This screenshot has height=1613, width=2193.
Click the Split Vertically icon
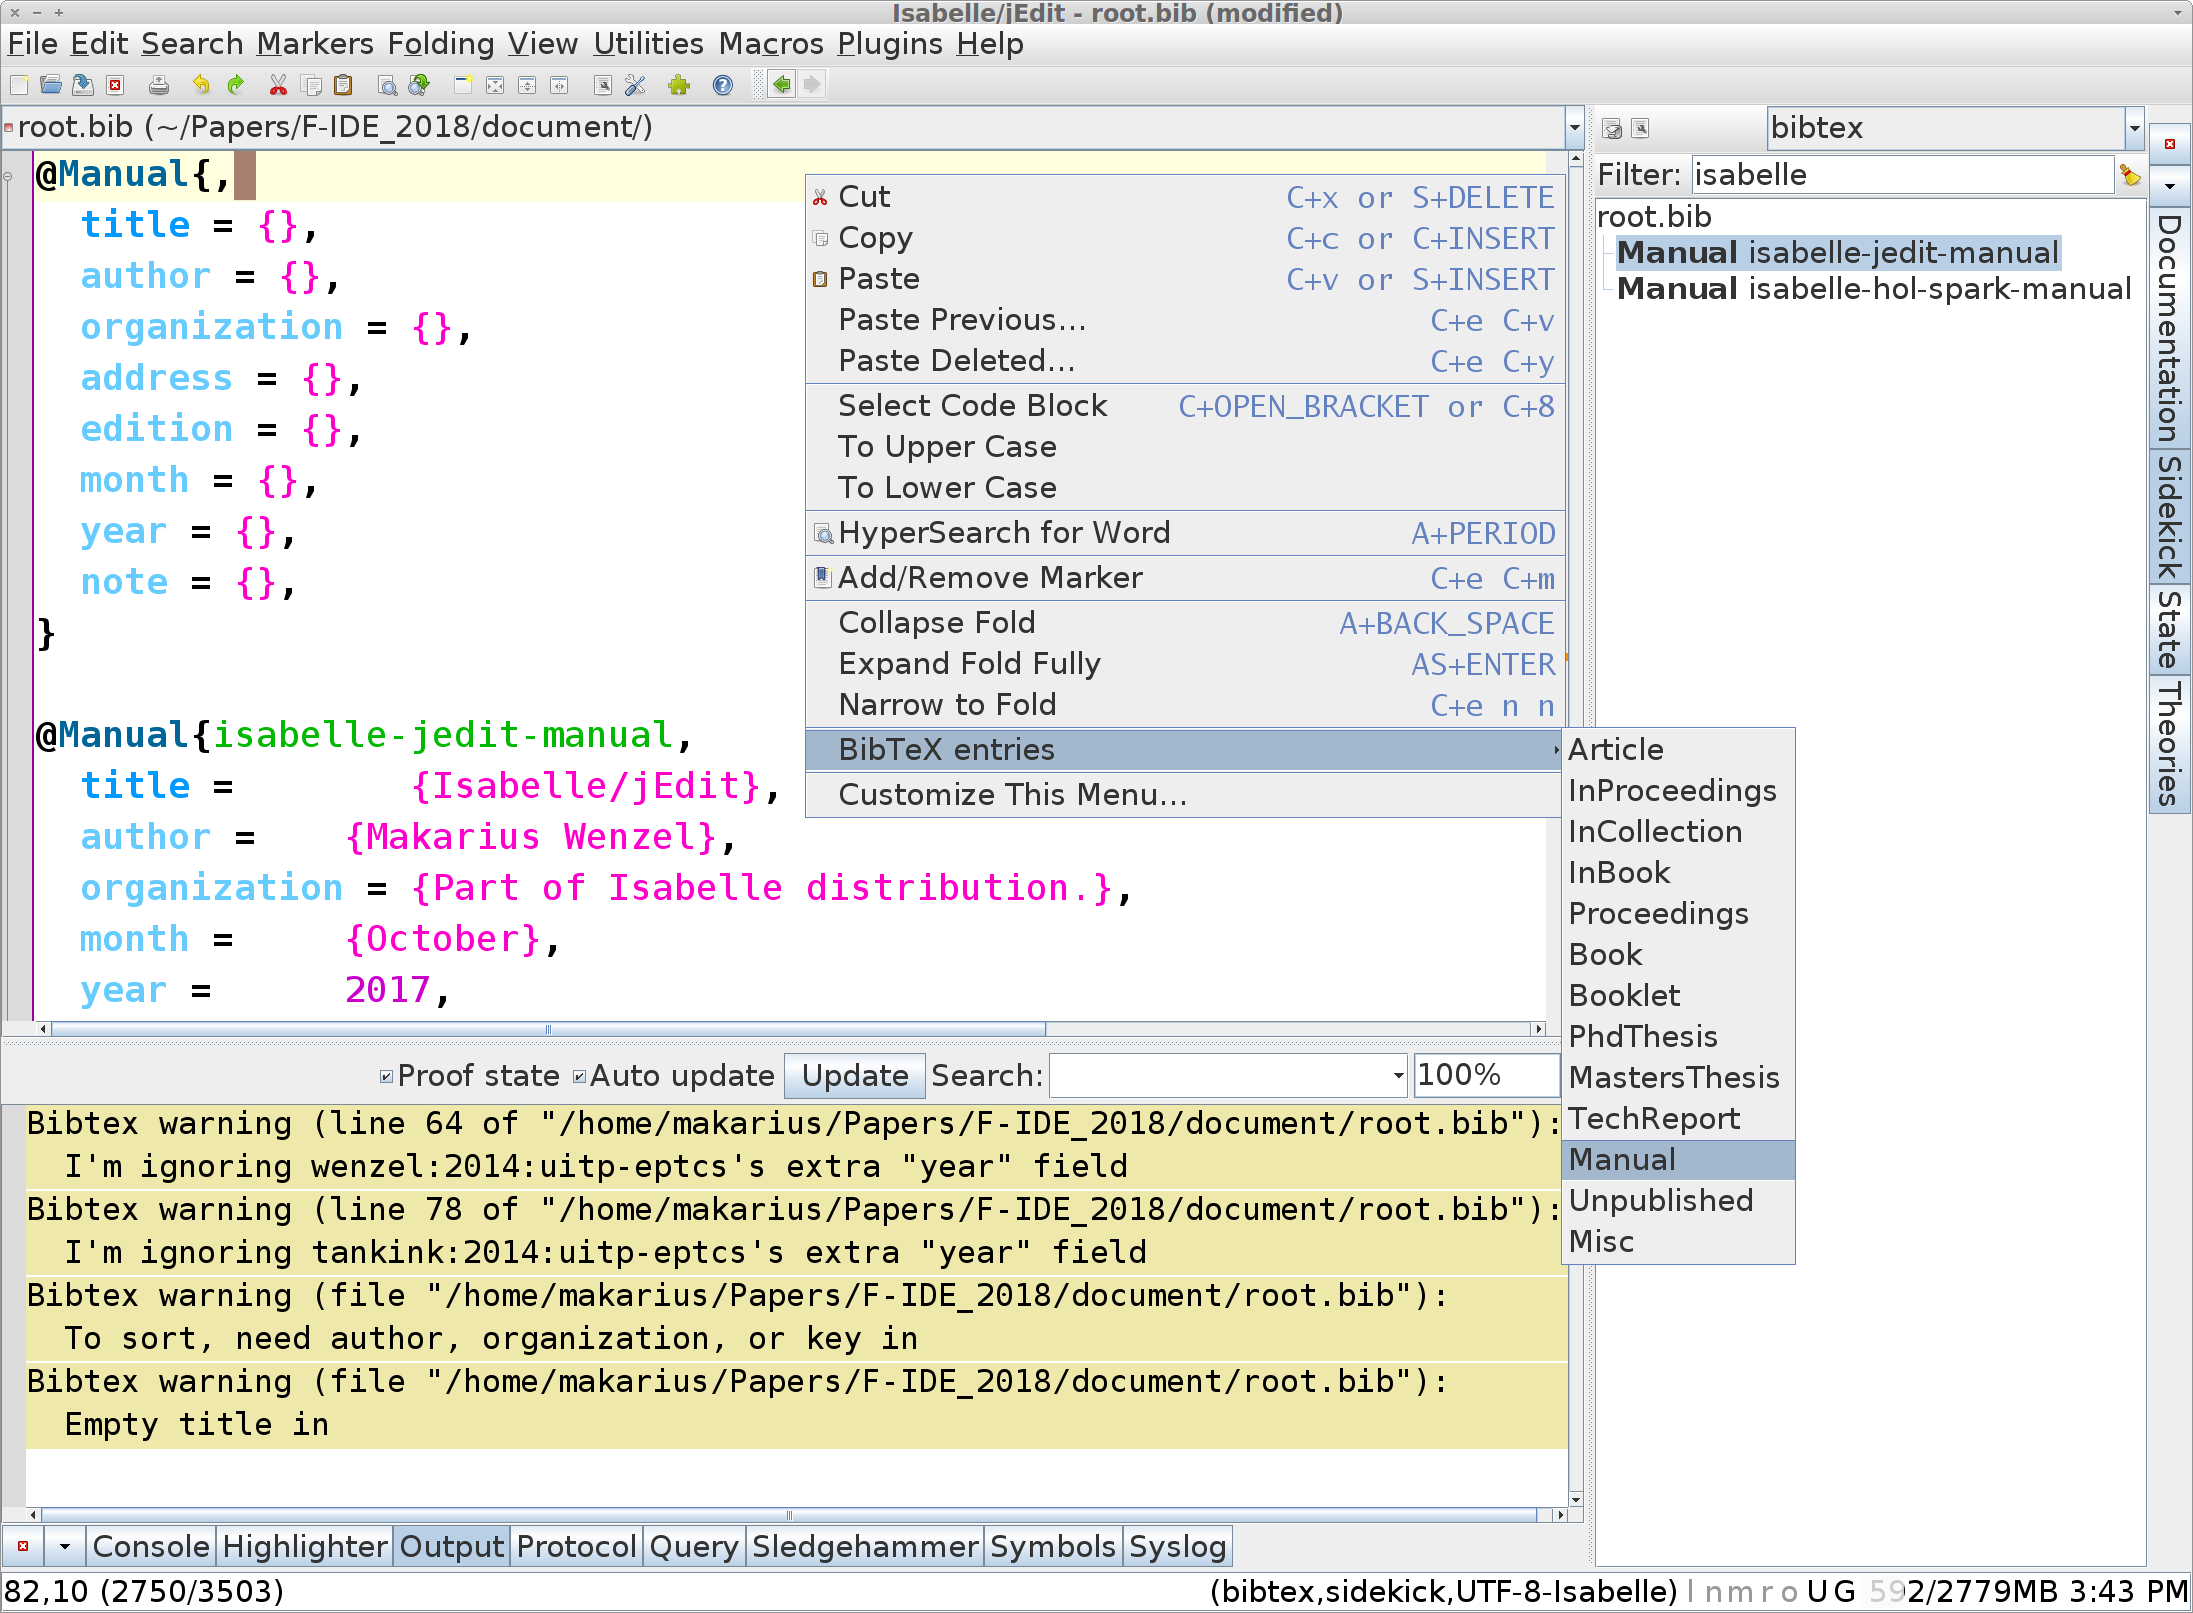[x=559, y=85]
